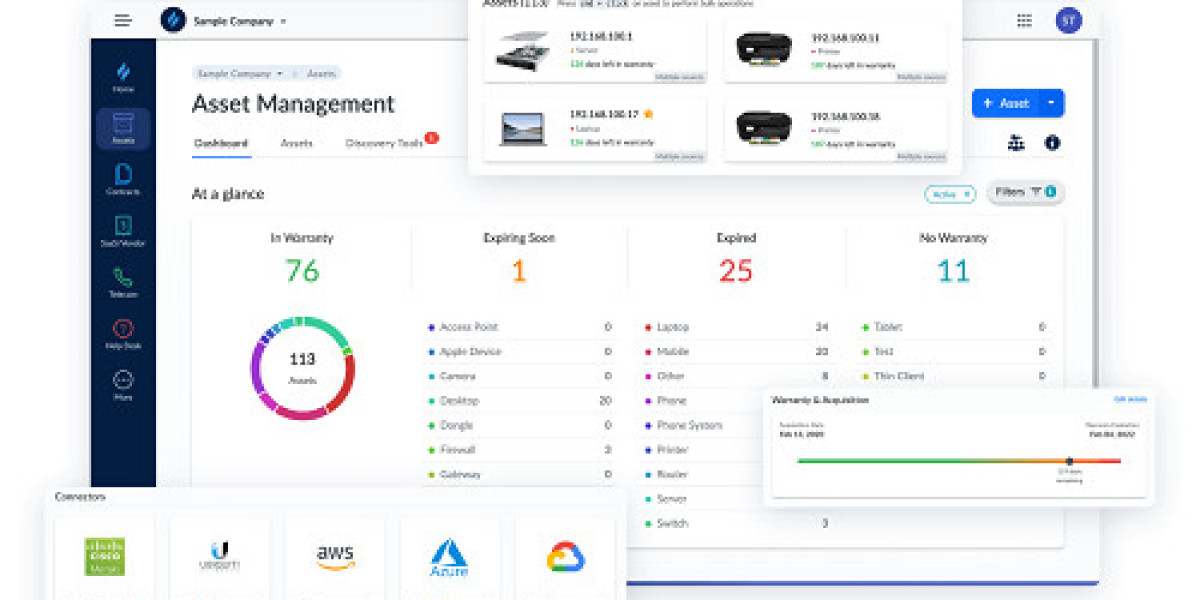Click the warranty timeline marker dot

[1069, 461]
